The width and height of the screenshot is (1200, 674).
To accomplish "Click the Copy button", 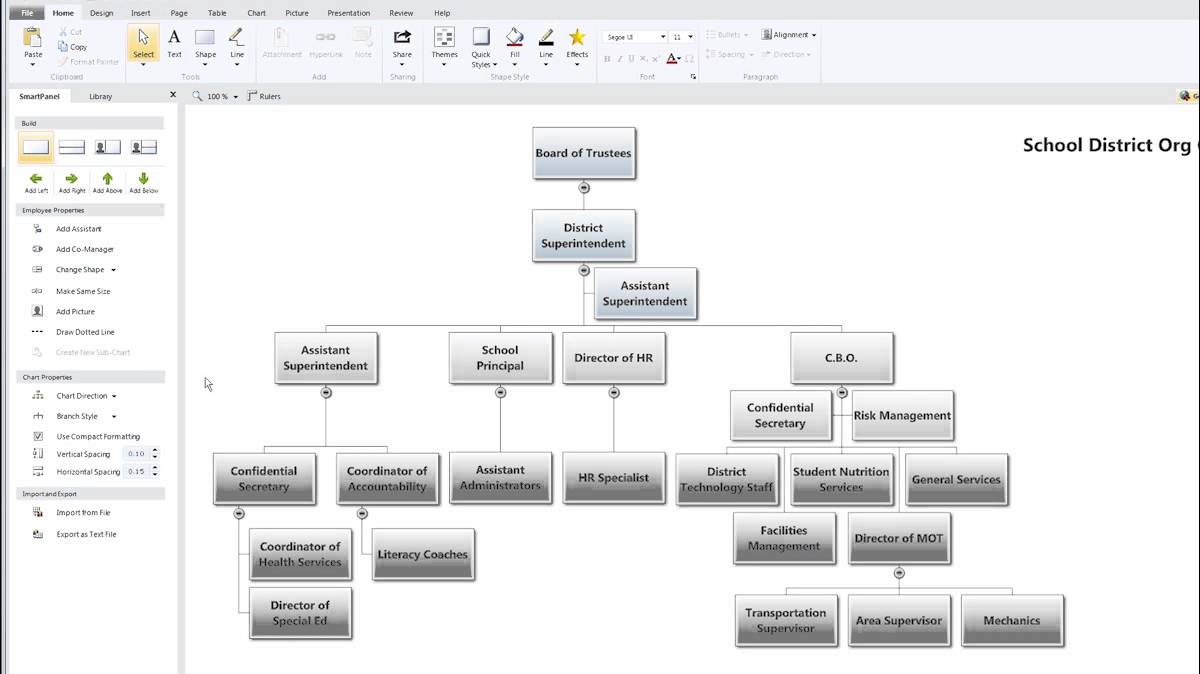I will tap(72, 47).
